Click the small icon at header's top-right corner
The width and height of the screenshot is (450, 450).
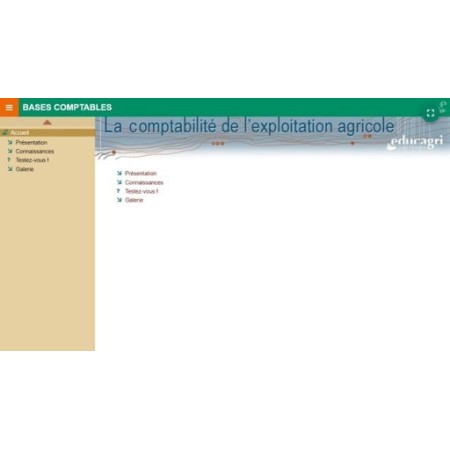(x=443, y=107)
